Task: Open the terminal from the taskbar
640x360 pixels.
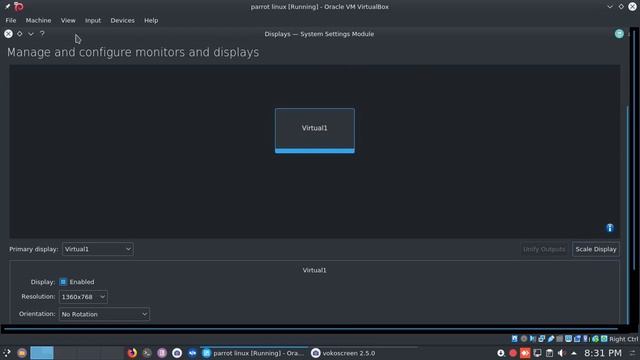Action: point(147,353)
